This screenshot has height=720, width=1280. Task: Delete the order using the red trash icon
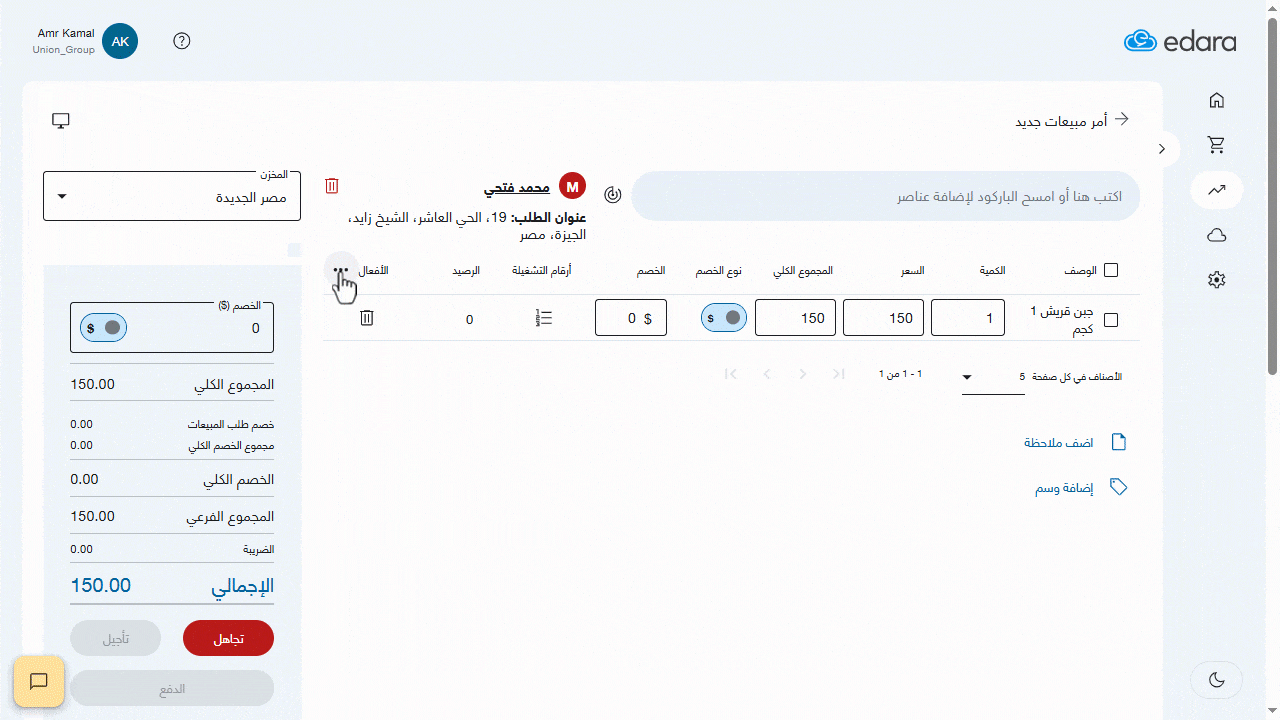(331, 186)
